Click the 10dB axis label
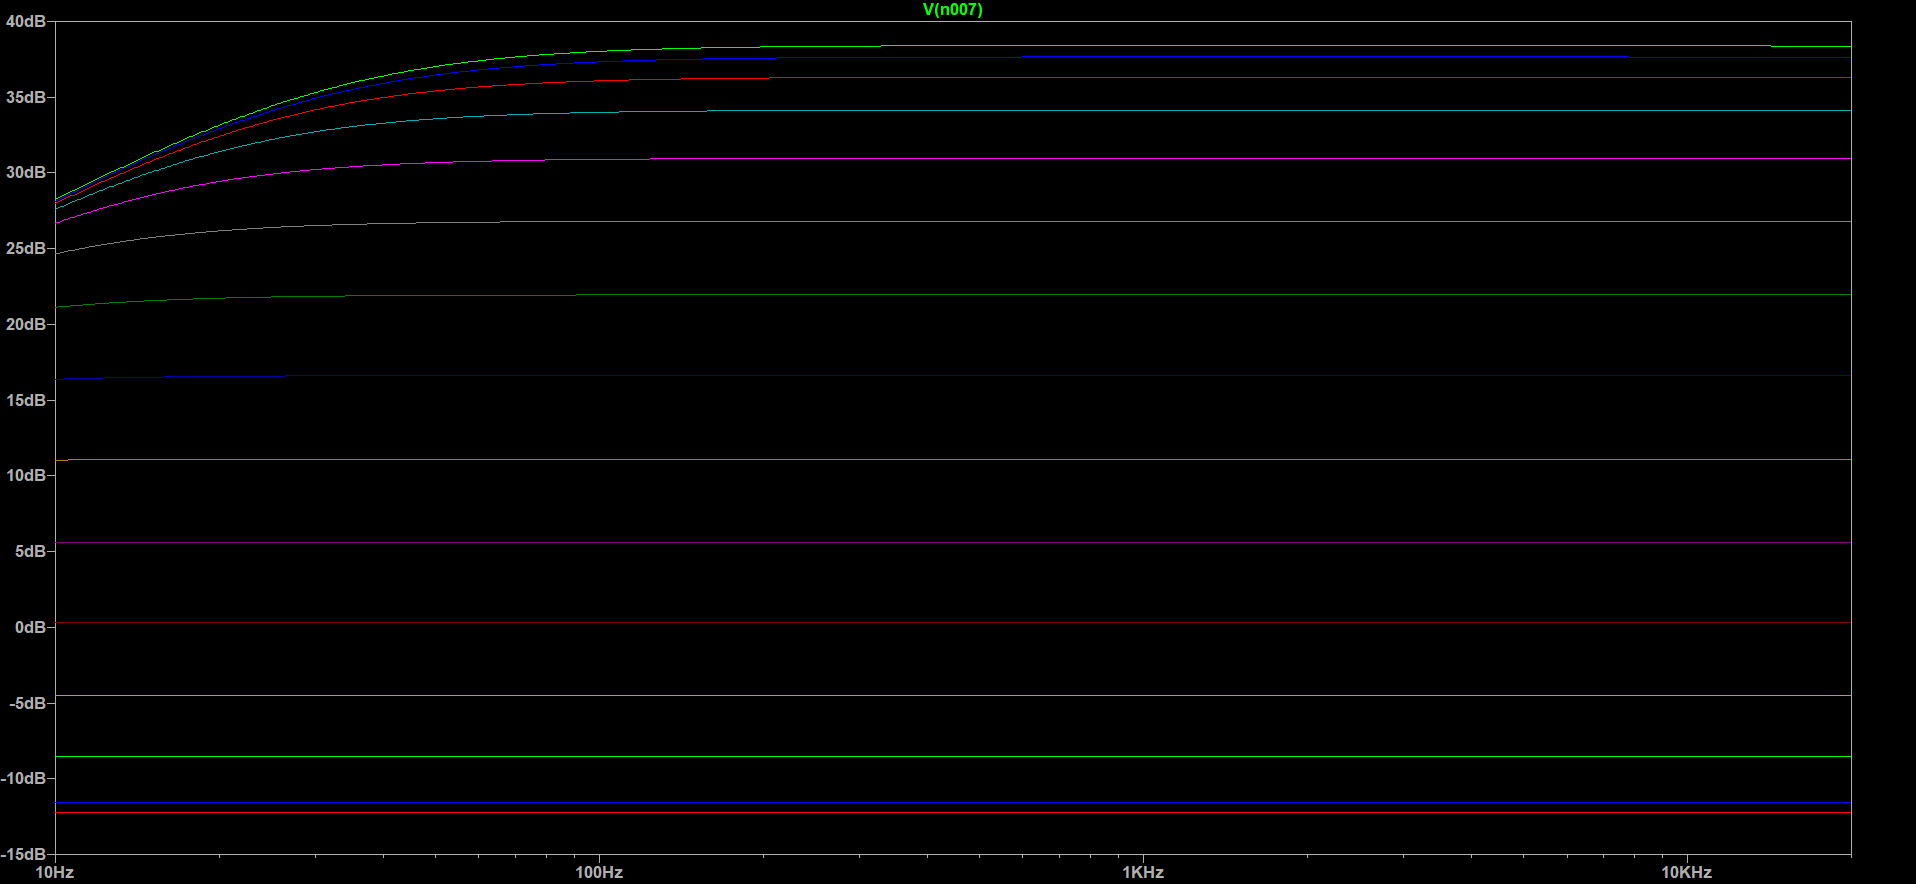This screenshot has width=1916, height=884. click(26, 475)
